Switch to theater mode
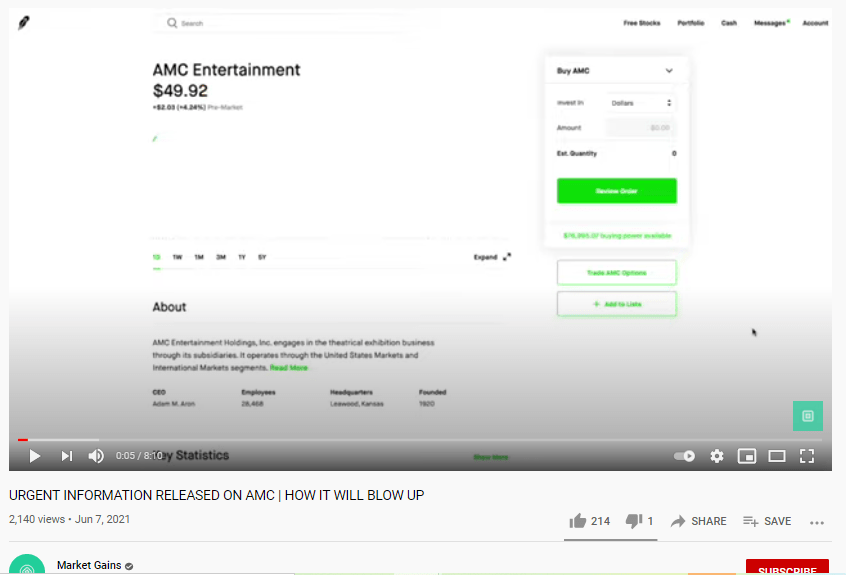Viewport: 846px width, 575px height. tap(777, 456)
